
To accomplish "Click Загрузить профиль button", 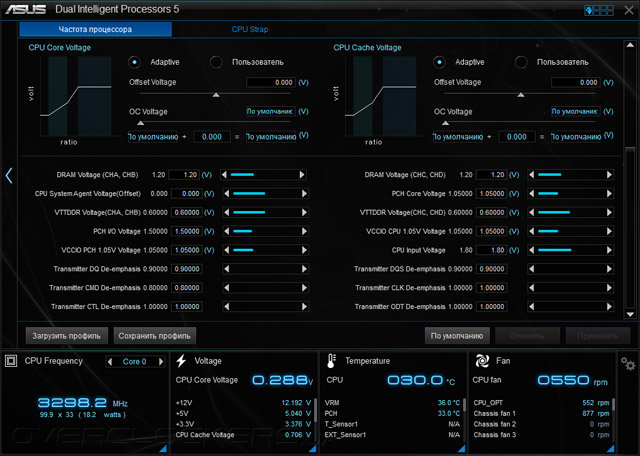I will [67, 336].
